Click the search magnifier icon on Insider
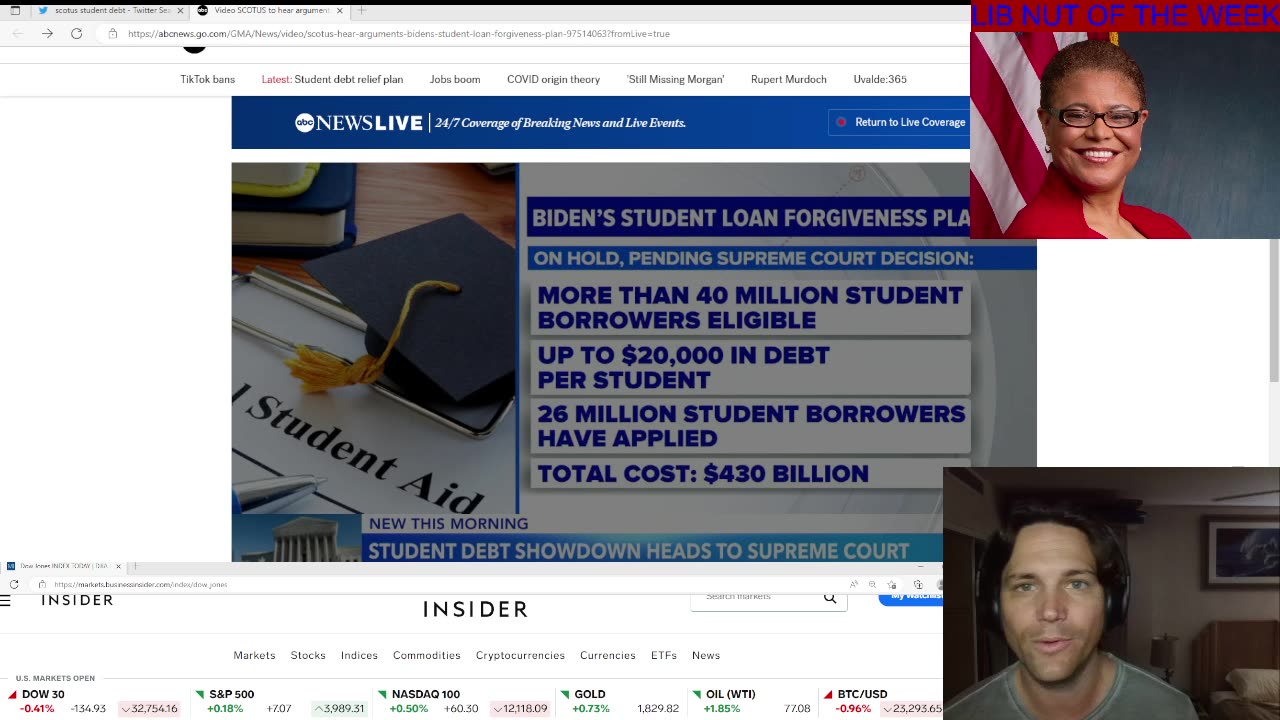Image resolution: width=1280 pixels, height=720 pixels. [830, 598]
